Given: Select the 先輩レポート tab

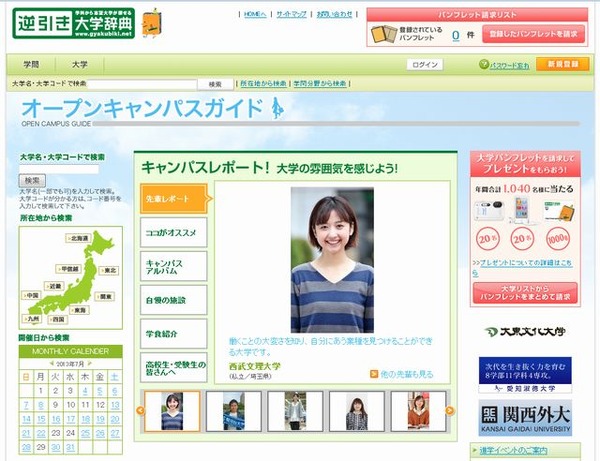Looking at the screenshot, I should point(174,199).
